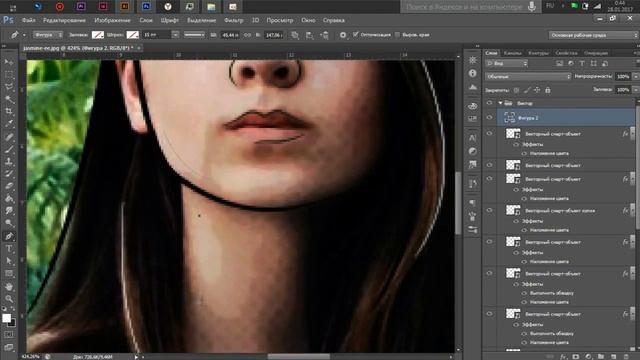Open the Редактирование menu
The height and width of the screenshot is (360, 640).
pos(64,20)
